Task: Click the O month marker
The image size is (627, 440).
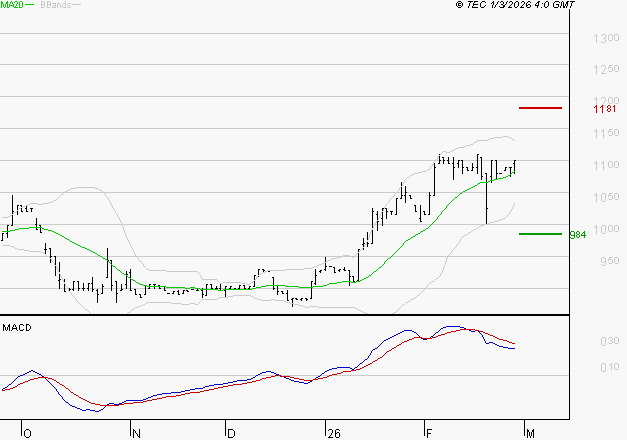Action: (x=27, y=434)
